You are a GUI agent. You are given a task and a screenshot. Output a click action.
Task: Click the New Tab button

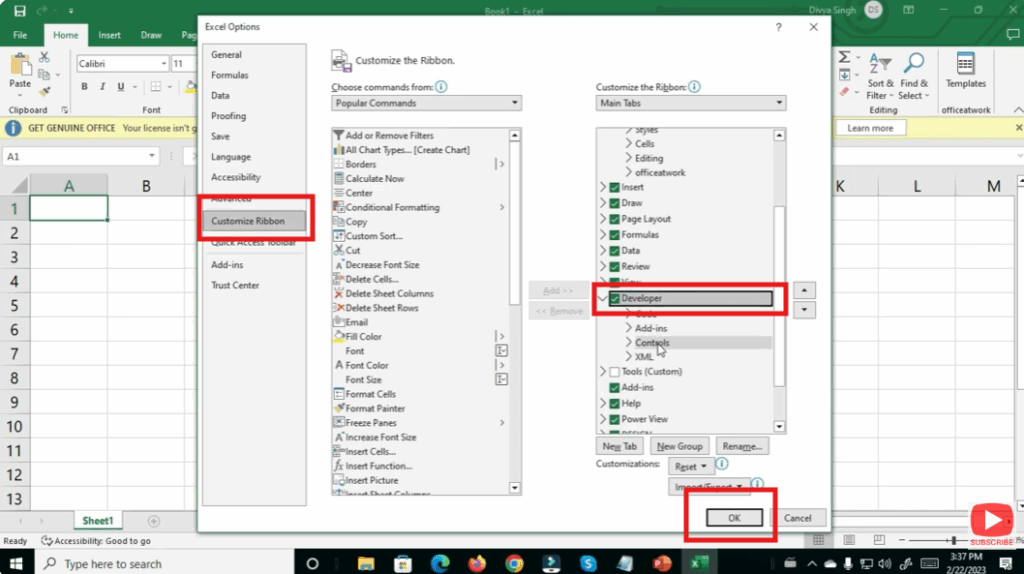tap(620, 446)
